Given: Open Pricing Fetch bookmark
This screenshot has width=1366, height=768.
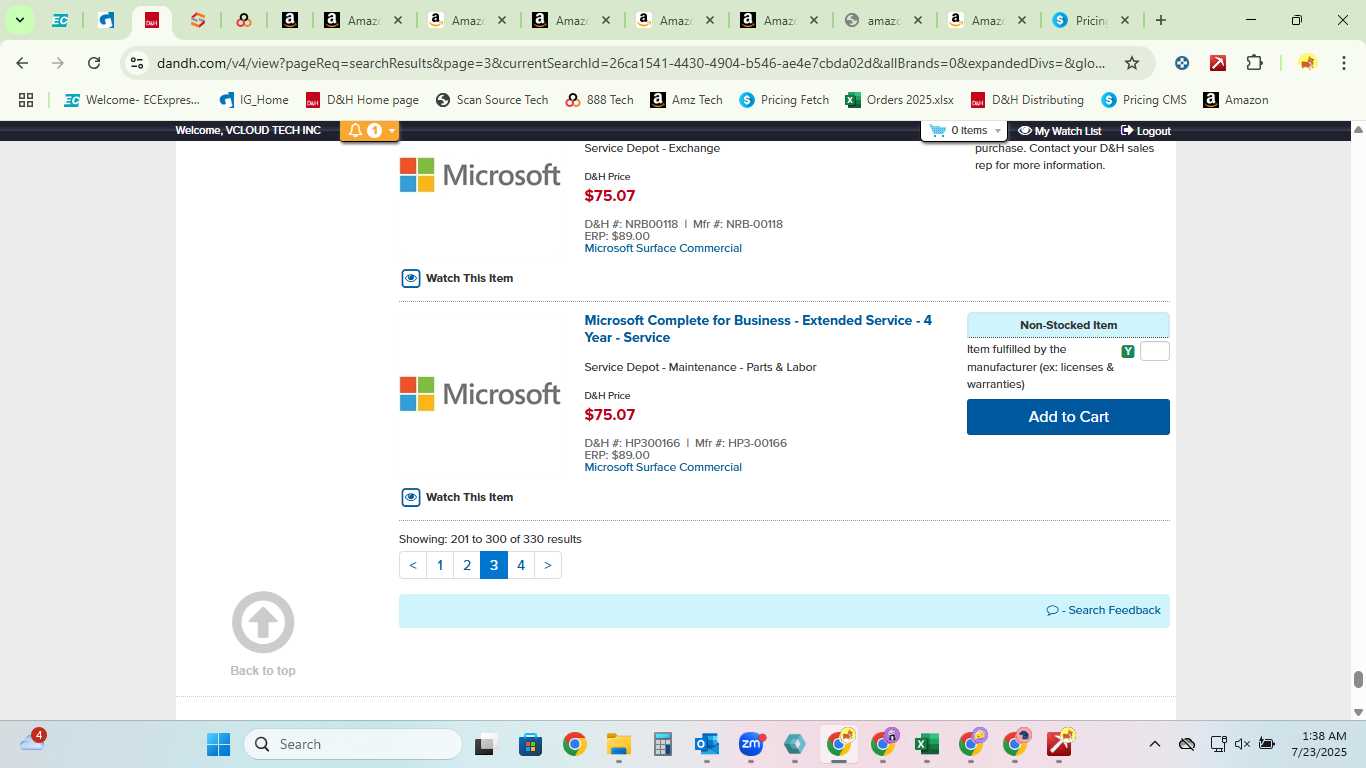Looking at the screenshot, I should (784, 100).
